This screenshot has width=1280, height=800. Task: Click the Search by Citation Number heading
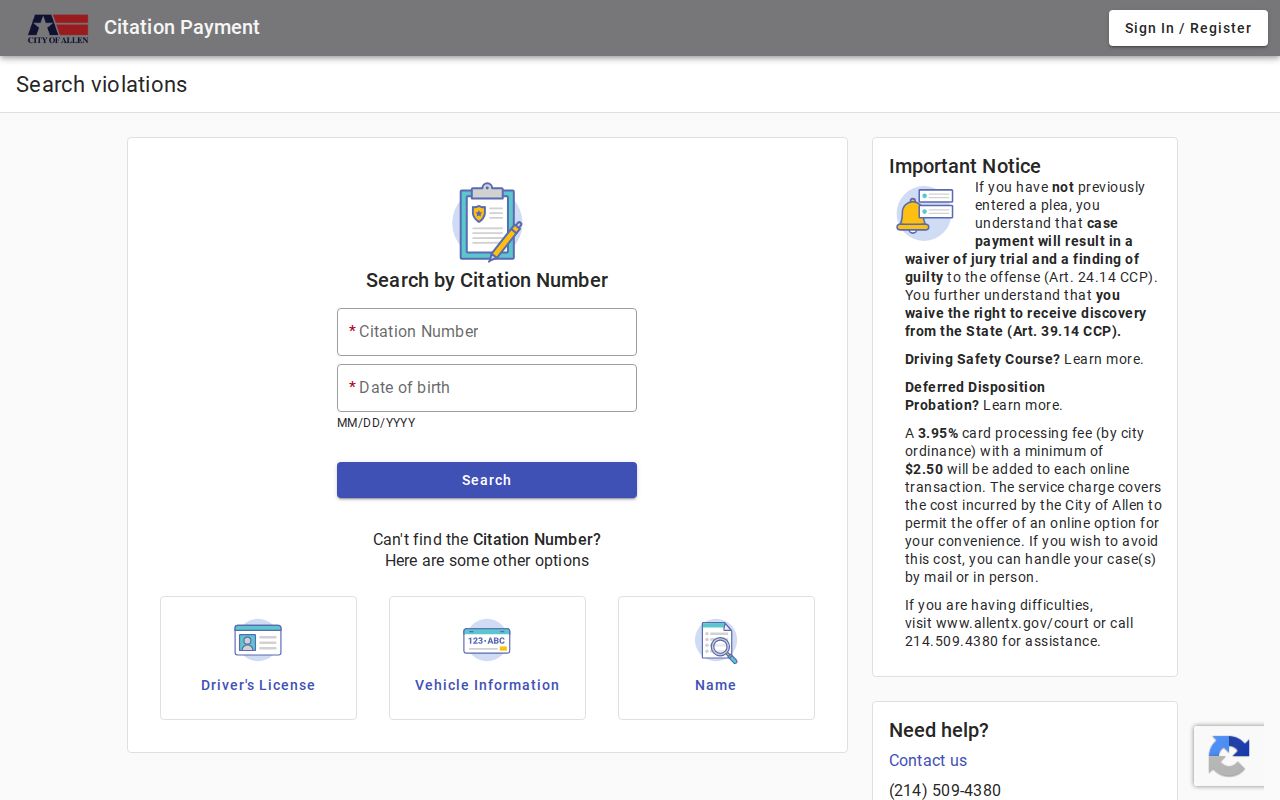coord(487,280)
